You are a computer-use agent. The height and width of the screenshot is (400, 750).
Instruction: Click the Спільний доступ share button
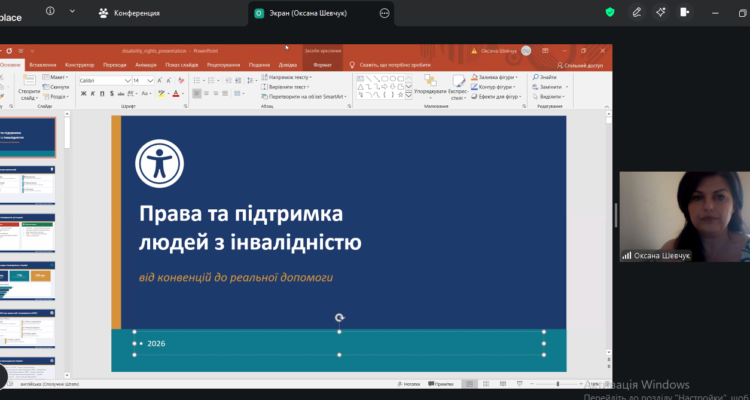[x=581, y=64]
